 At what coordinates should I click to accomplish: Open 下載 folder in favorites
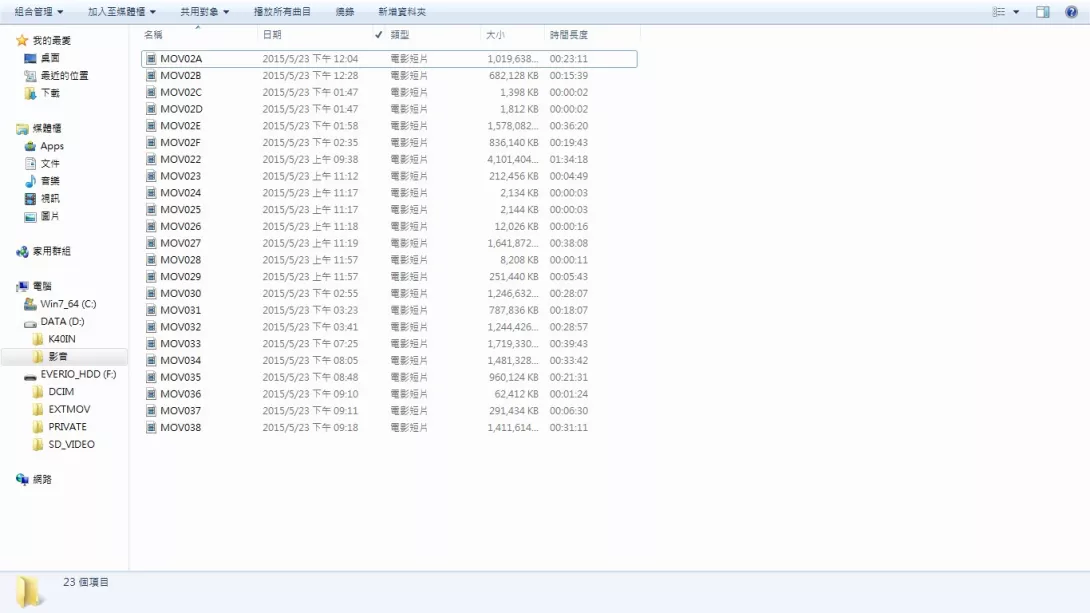[x=49, y=92]
